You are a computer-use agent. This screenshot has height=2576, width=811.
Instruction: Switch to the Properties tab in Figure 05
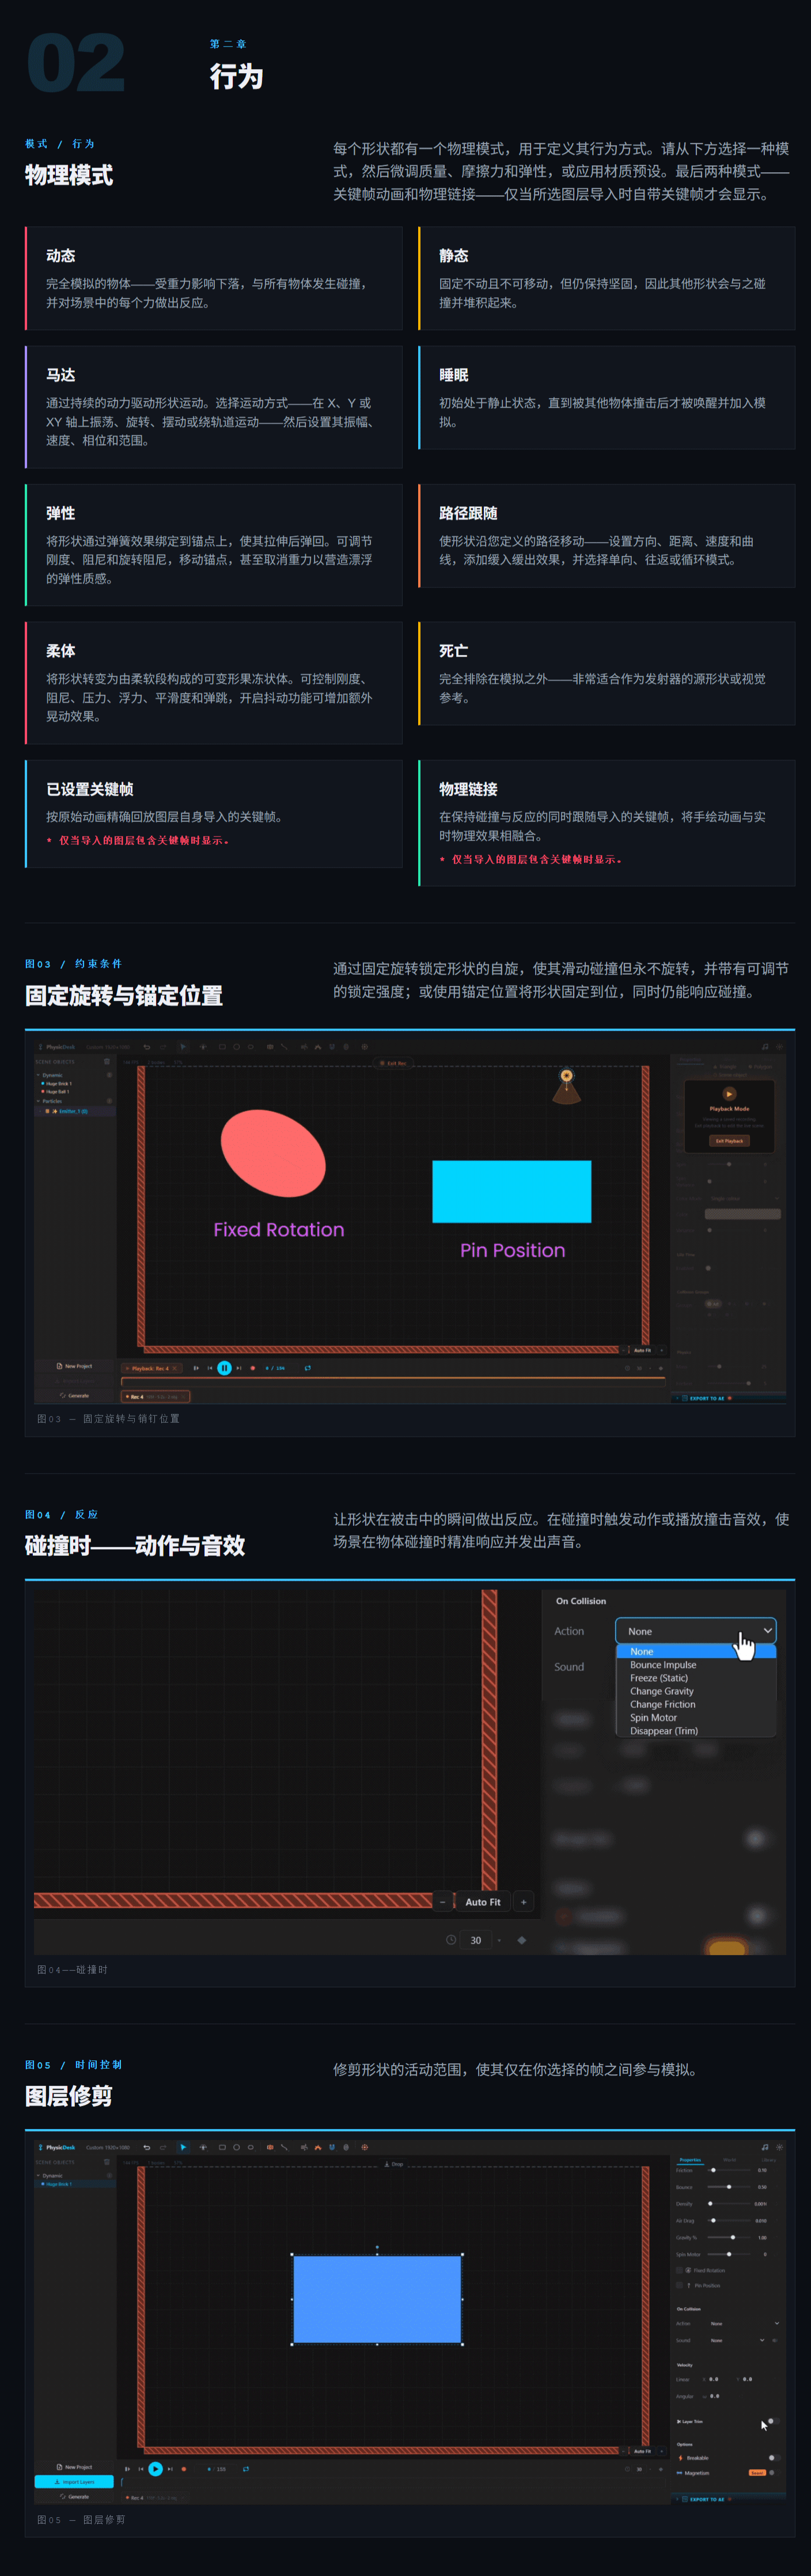tap(690, 2160)
